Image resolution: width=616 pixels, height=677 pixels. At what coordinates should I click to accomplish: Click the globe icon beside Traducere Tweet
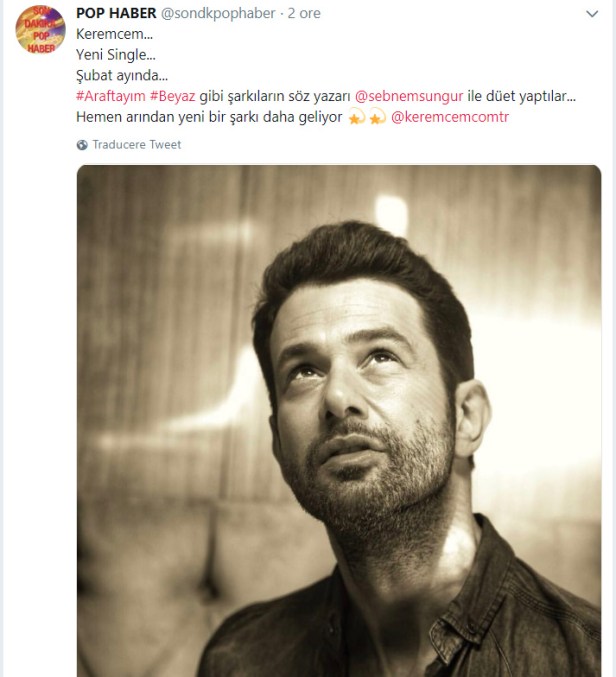tap(82, 145)
